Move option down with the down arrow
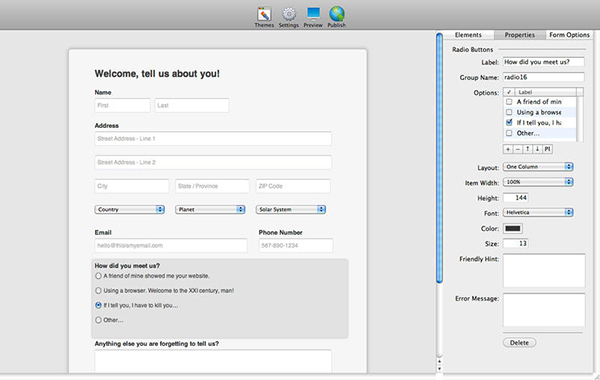The image size is (600, 380). pyautogui.click(x=537, y=149)
